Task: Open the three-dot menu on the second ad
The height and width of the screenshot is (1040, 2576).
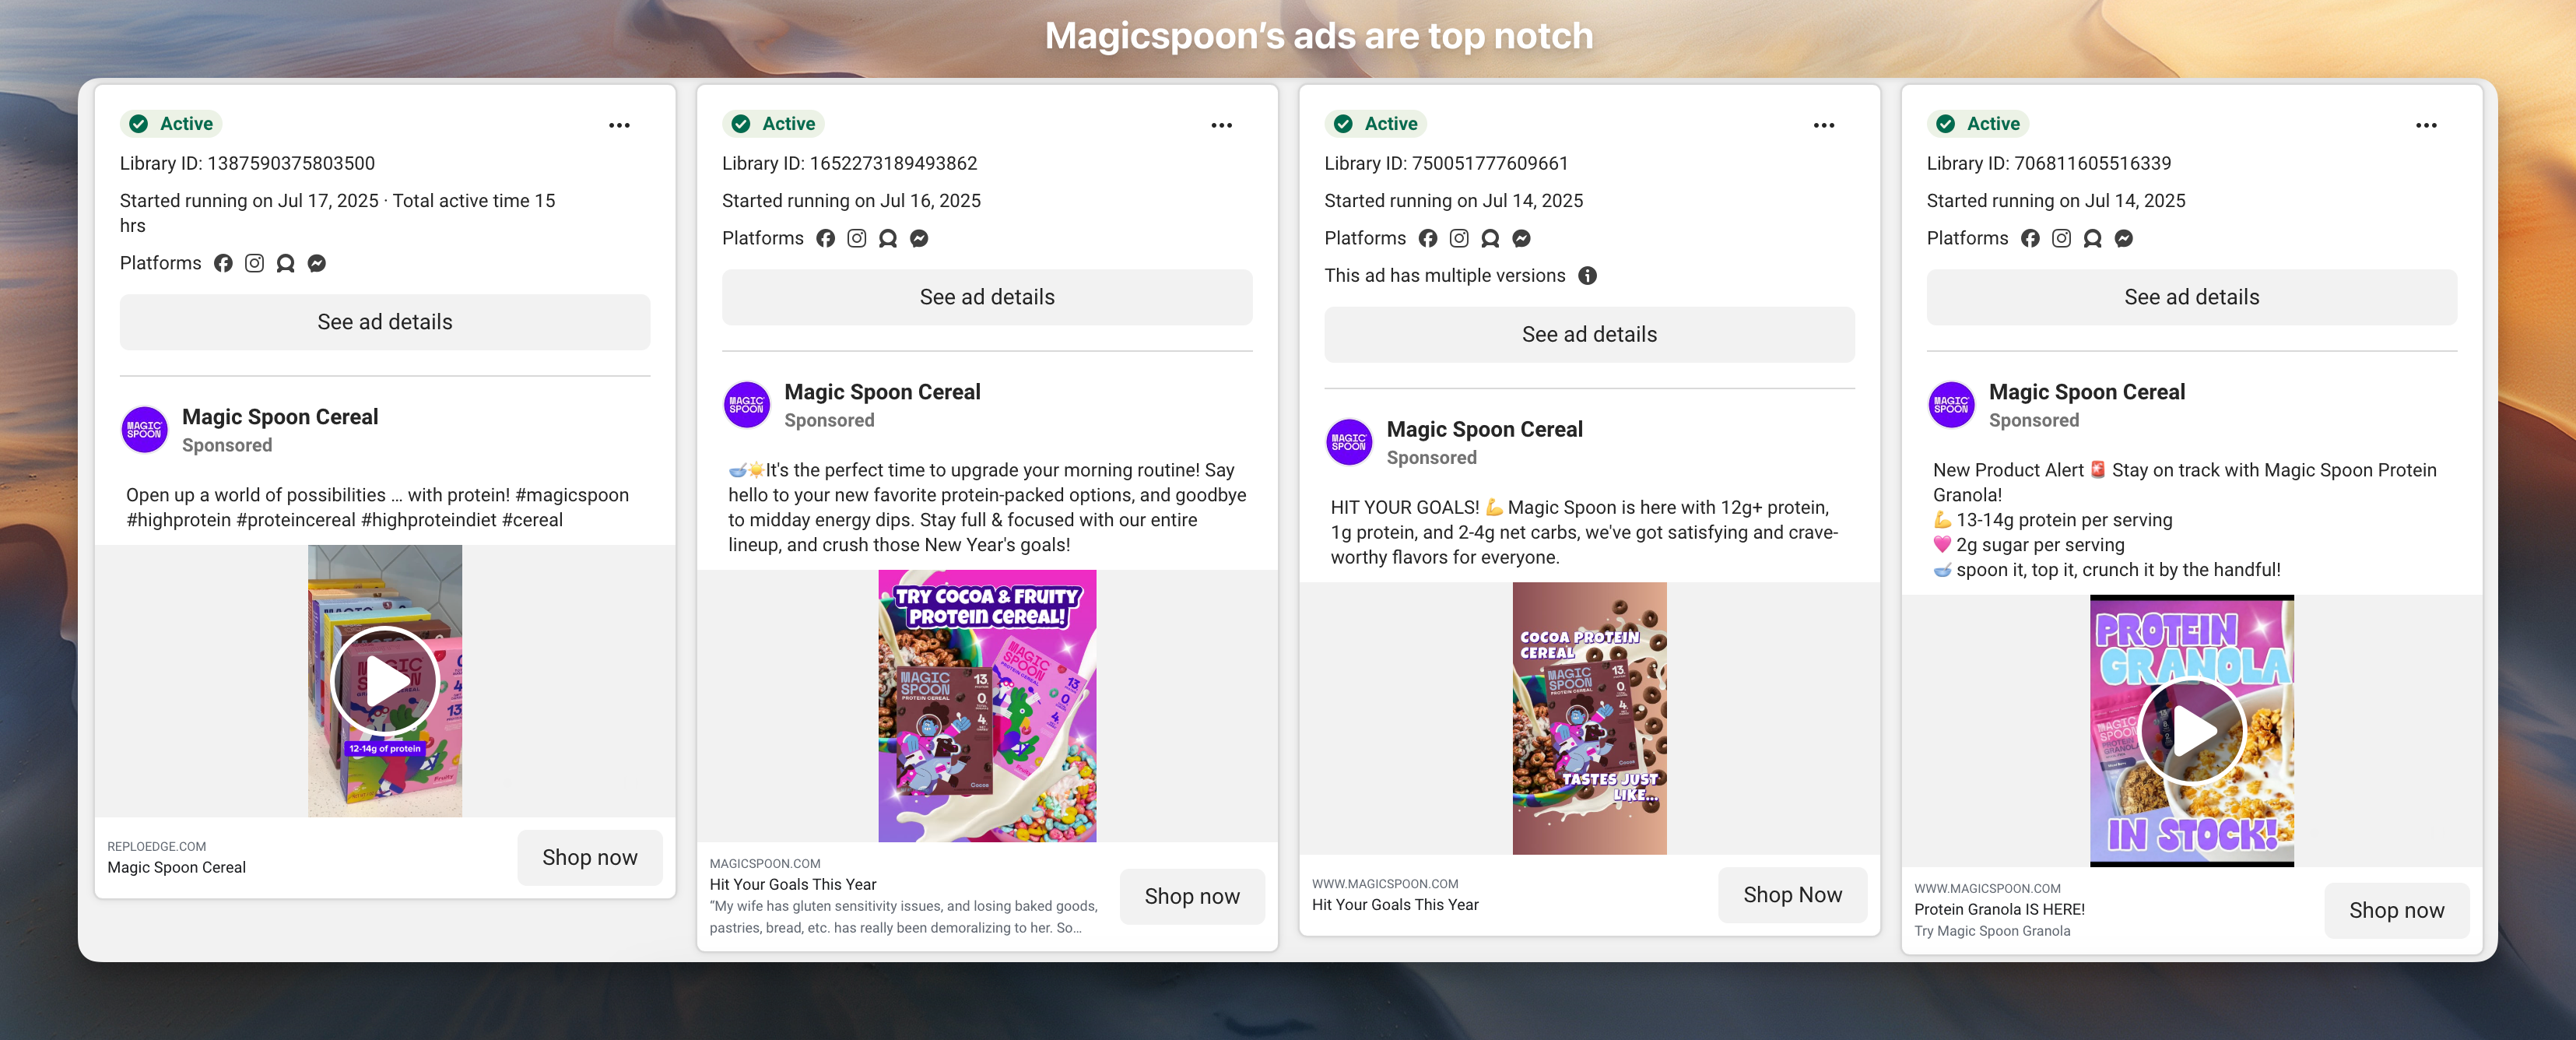Action: click(x=1221, y=124)
